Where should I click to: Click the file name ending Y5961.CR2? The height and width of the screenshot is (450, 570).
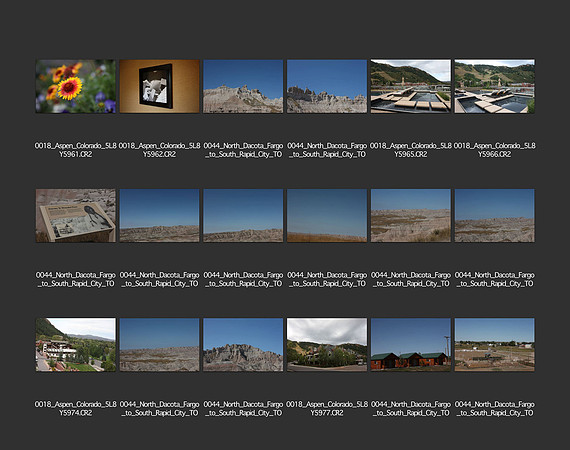76,150
